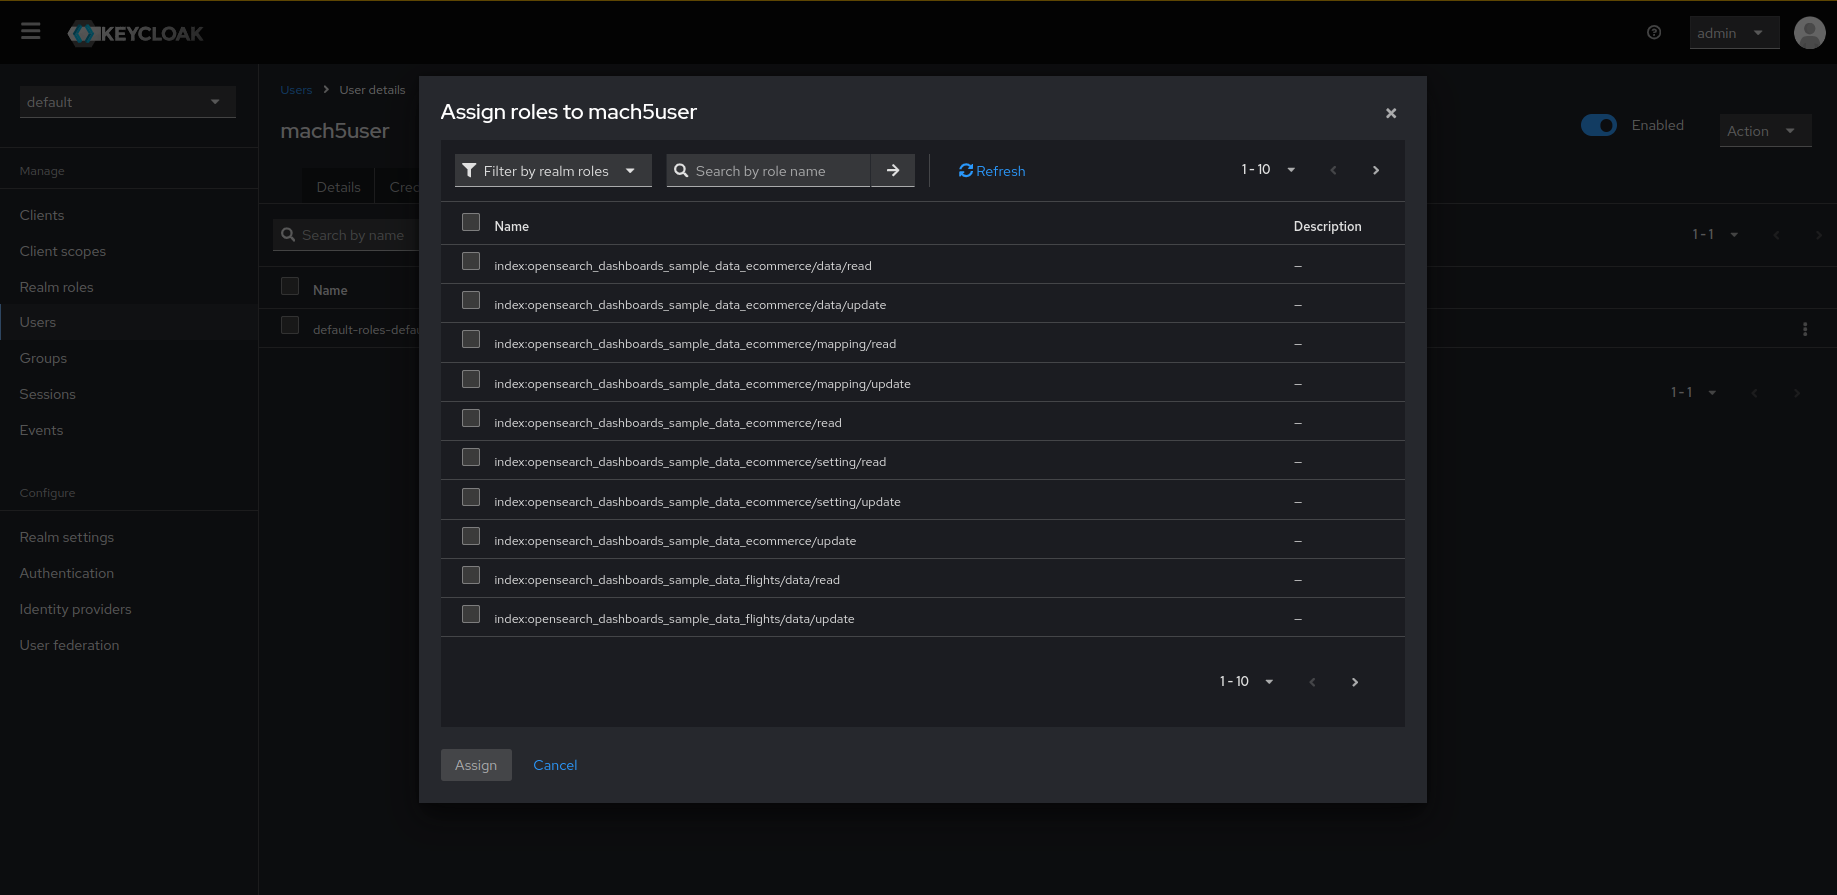The width and height of the screenshot is (1837, 895).
Task: Check the sample_data_ecommerce/setting/update role
Action: point(471,497)
